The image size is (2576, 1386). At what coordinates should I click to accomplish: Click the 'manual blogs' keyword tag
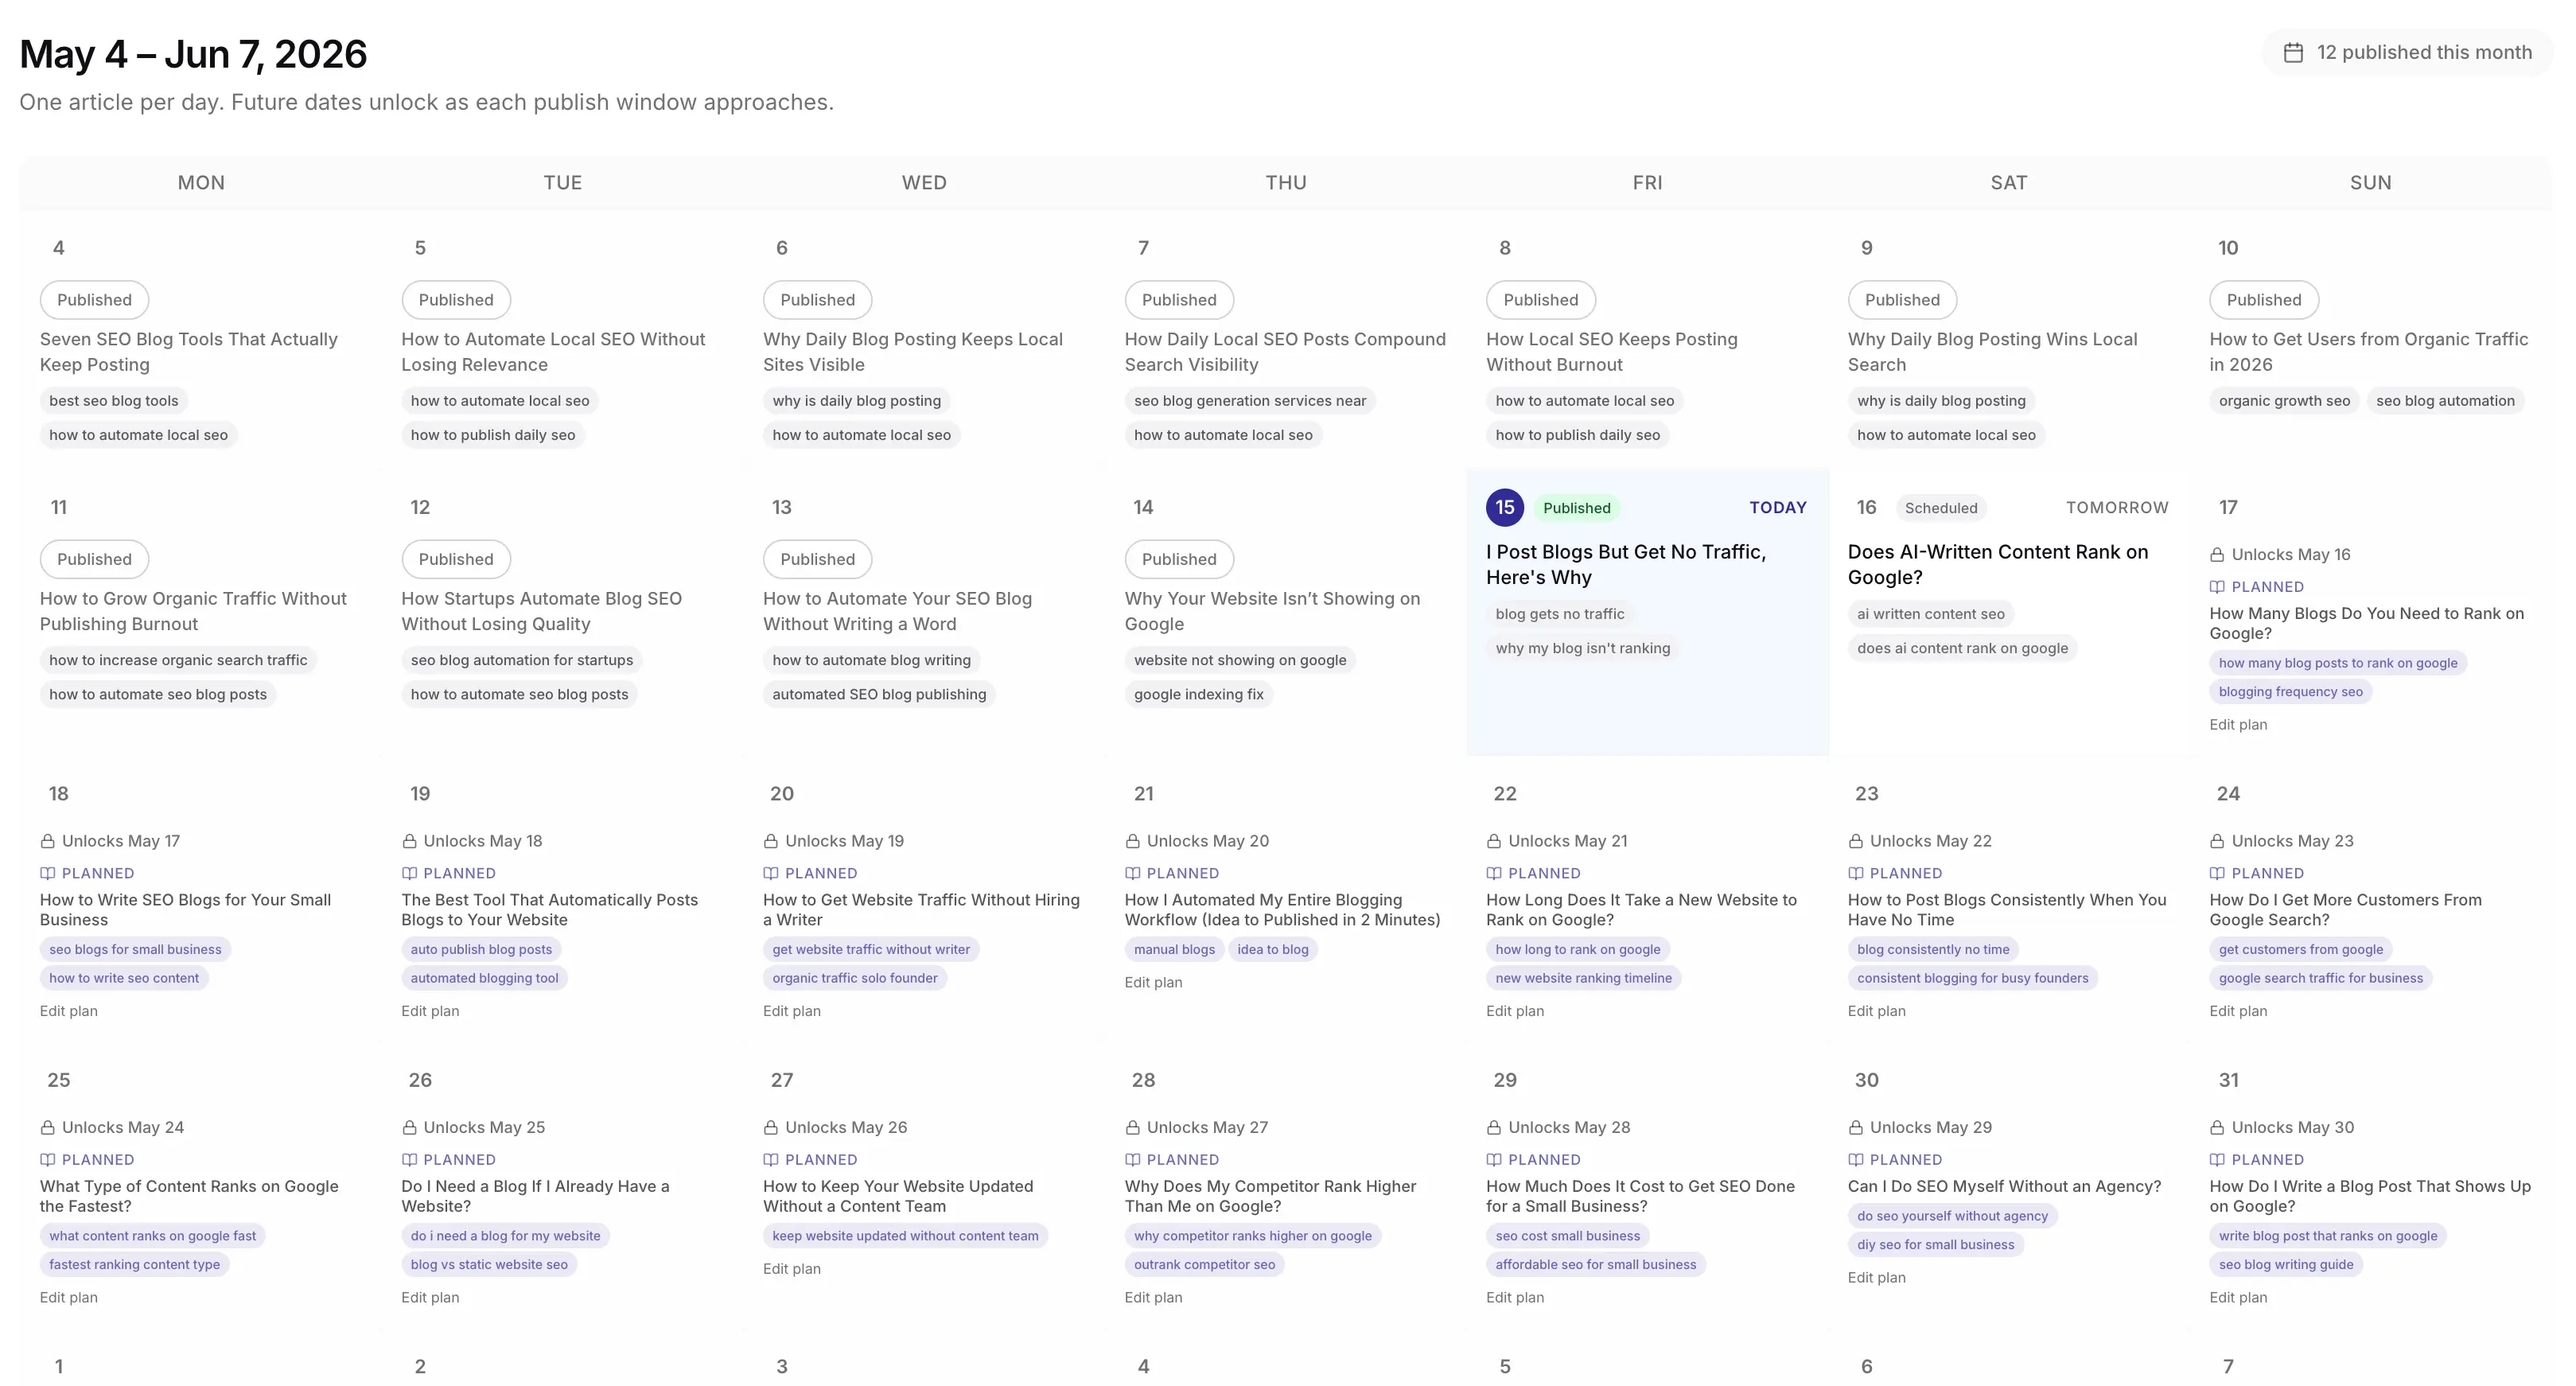(1174, 950)
